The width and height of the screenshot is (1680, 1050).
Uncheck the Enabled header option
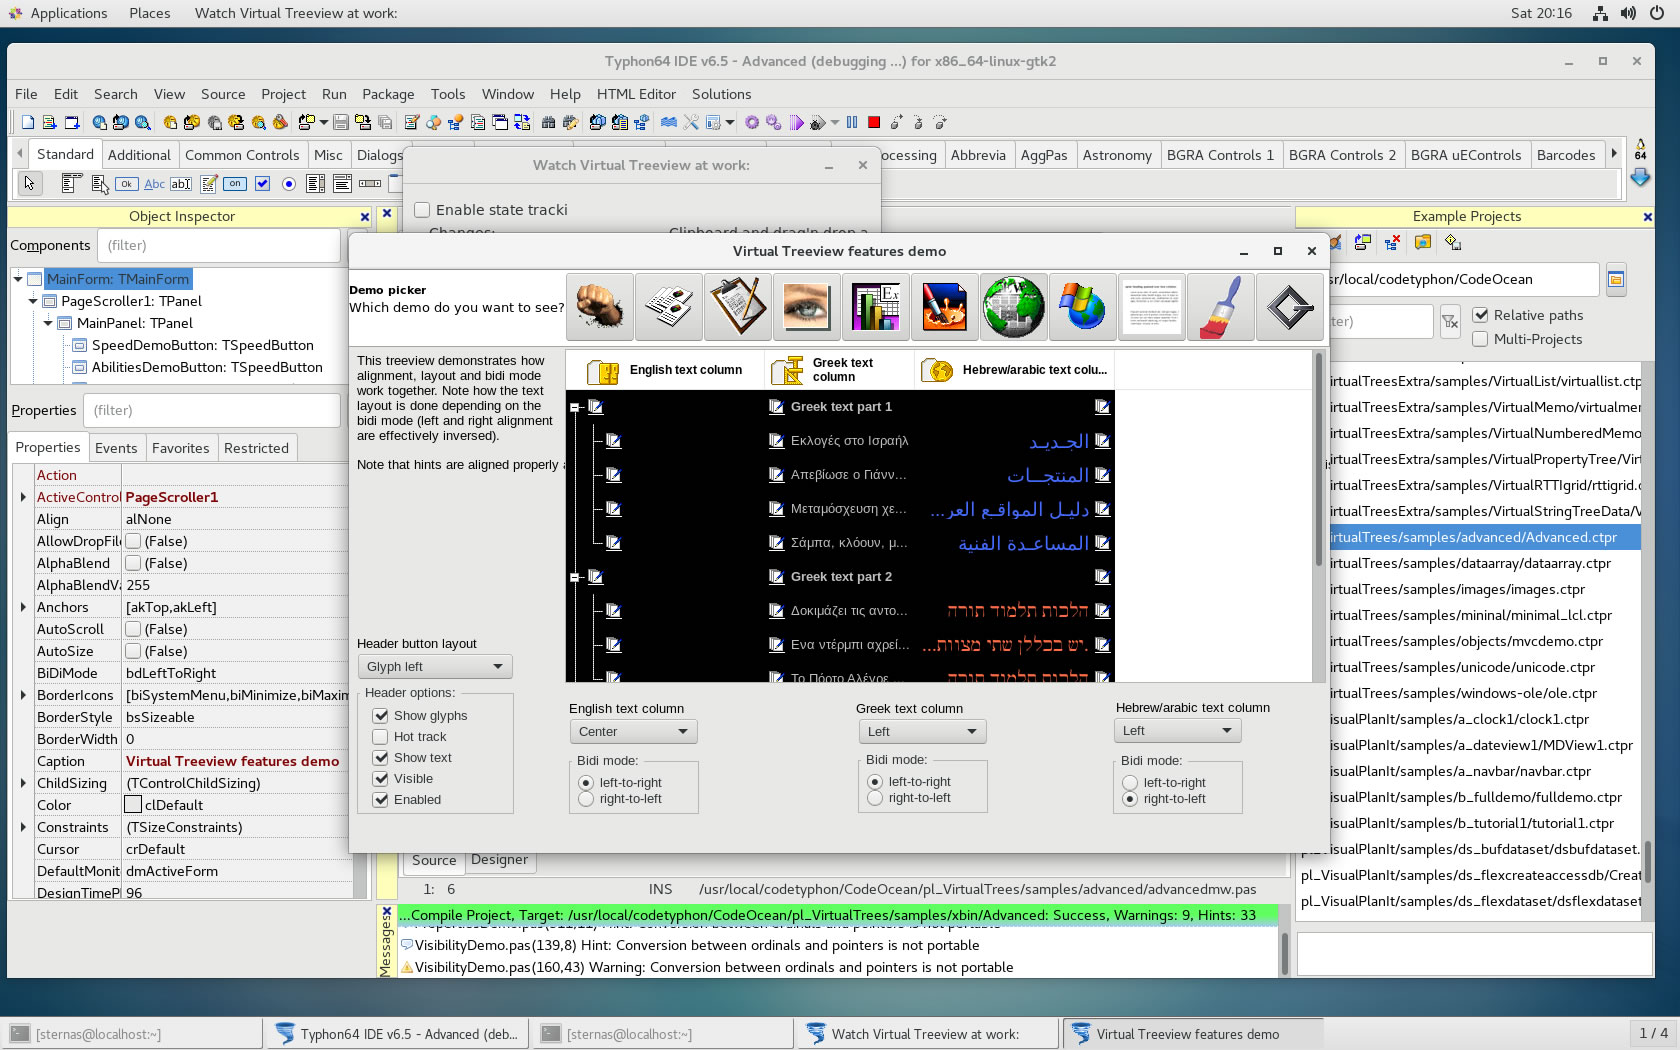tap(381, 800)
